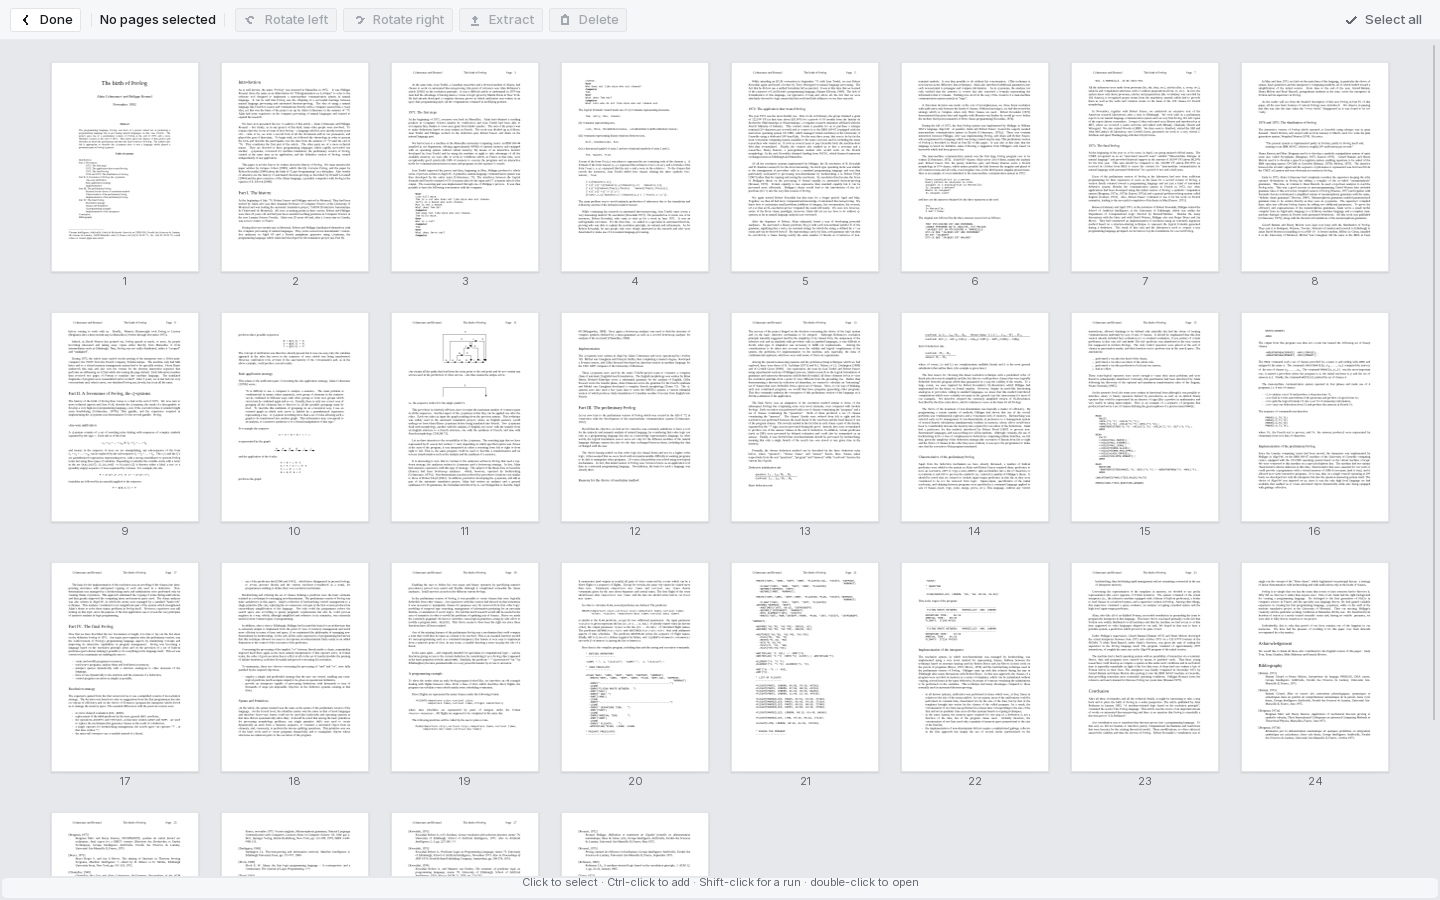Click the Rotate left label
Image resolution: width=1440 pixels, height=900 pixels.
(296, 20)
